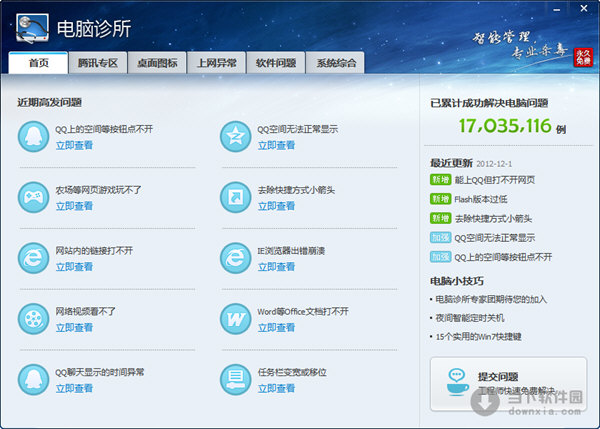Click 立即查看 under QQ空间无法正常显示

276,145
